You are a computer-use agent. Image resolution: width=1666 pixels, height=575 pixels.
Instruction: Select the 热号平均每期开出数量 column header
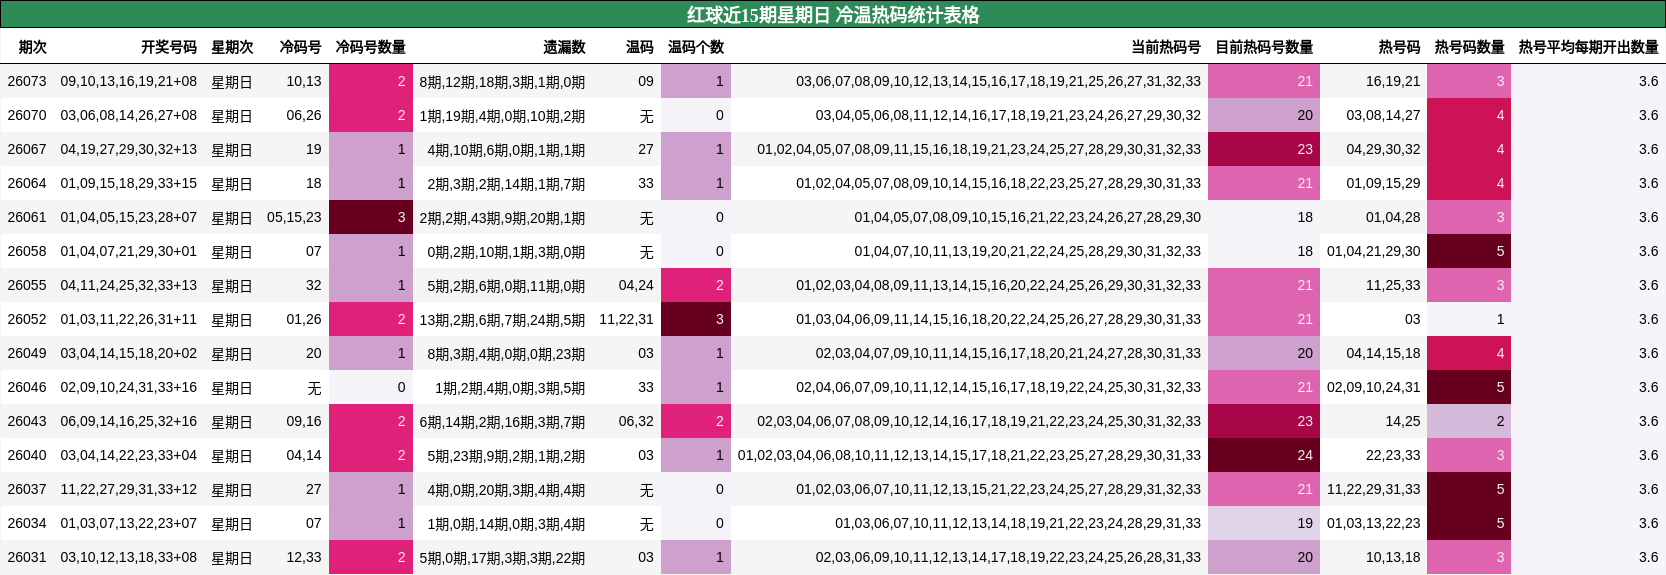click(1589, 47)
